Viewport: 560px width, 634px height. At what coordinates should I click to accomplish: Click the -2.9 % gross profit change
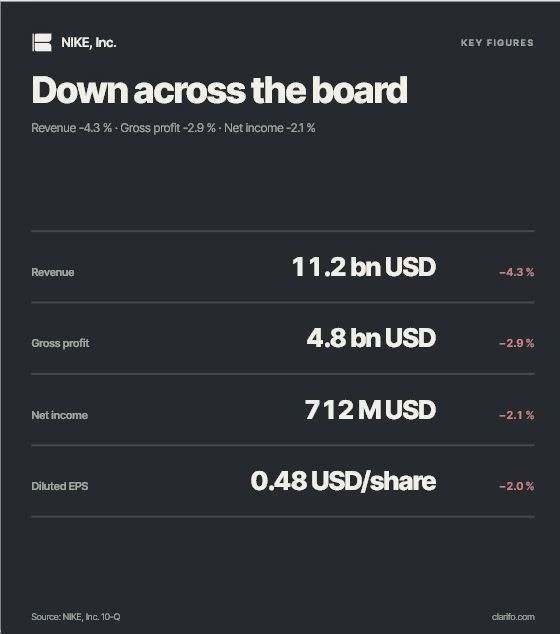(517, 343)
